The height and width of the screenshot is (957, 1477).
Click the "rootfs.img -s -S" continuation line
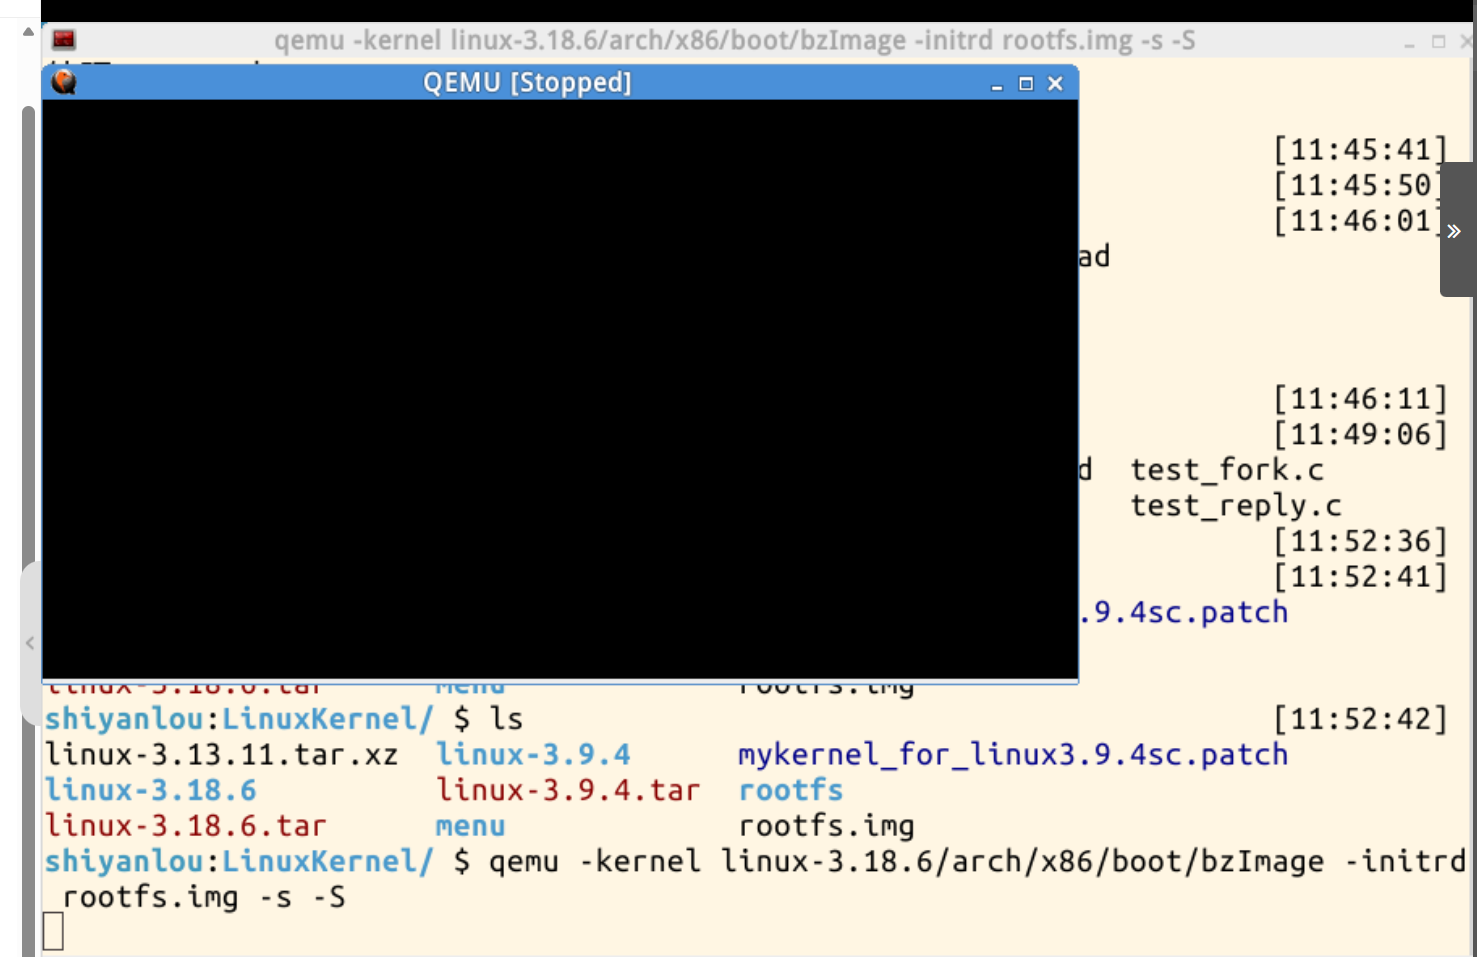[203, 897]
